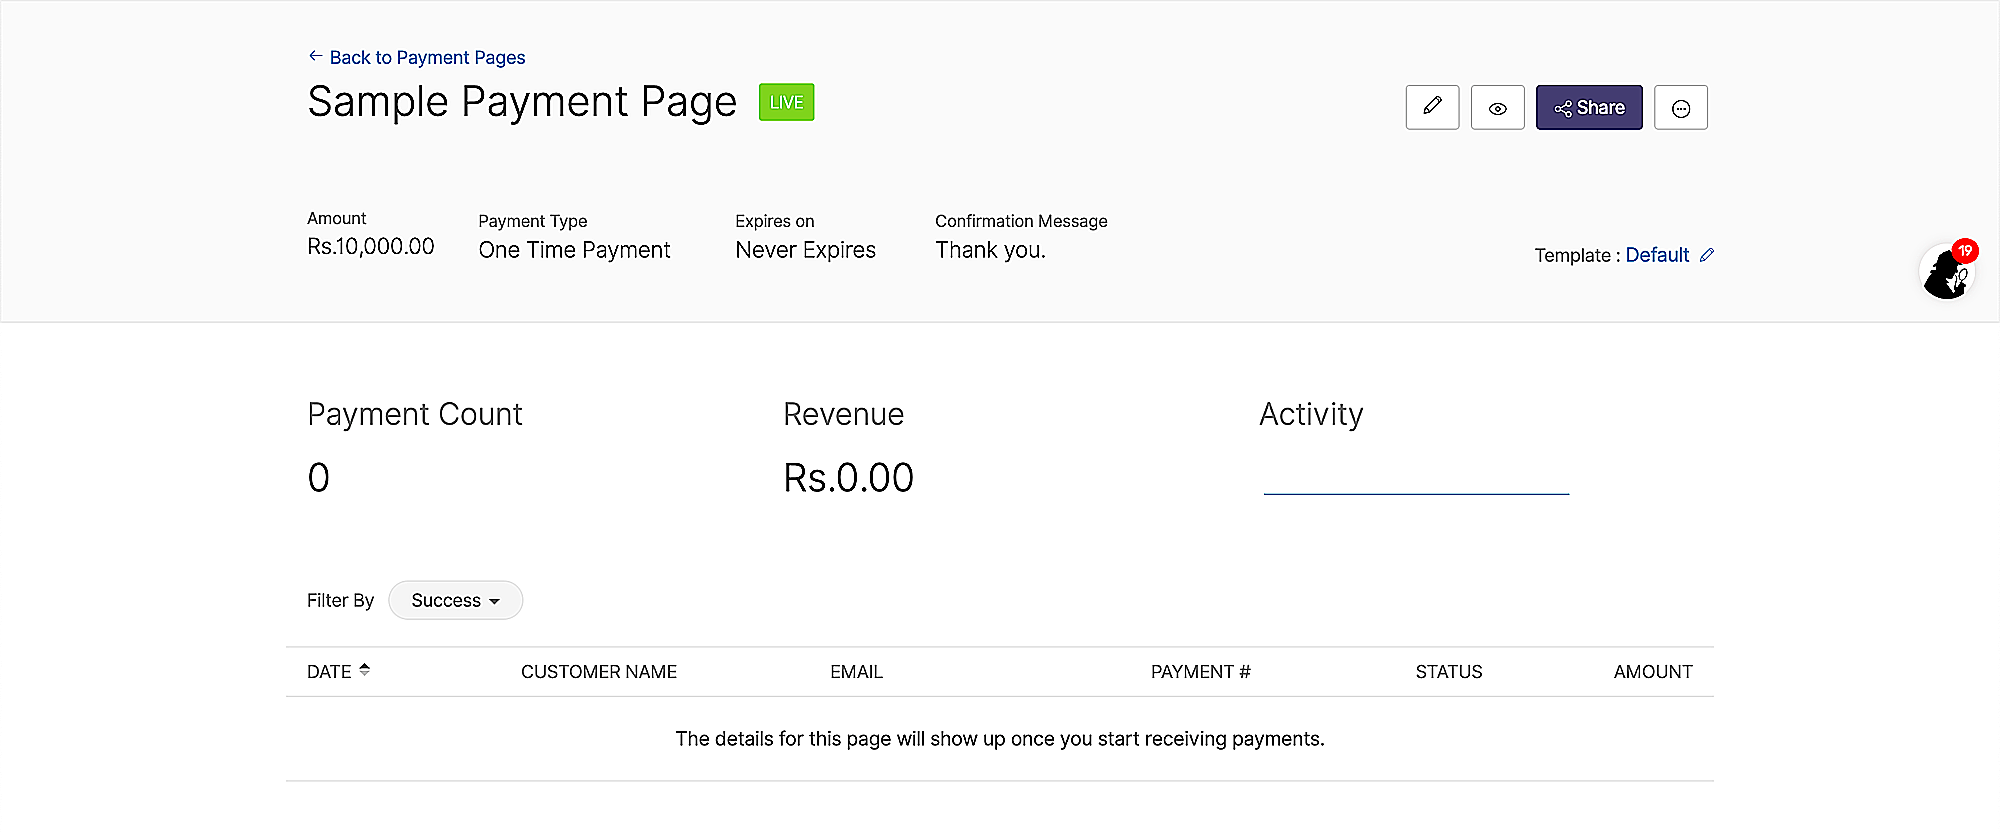The height and width of the screenshot is (833, 2000).
Task: Go back to Payment Pages
Action: [x=427, y=58]
